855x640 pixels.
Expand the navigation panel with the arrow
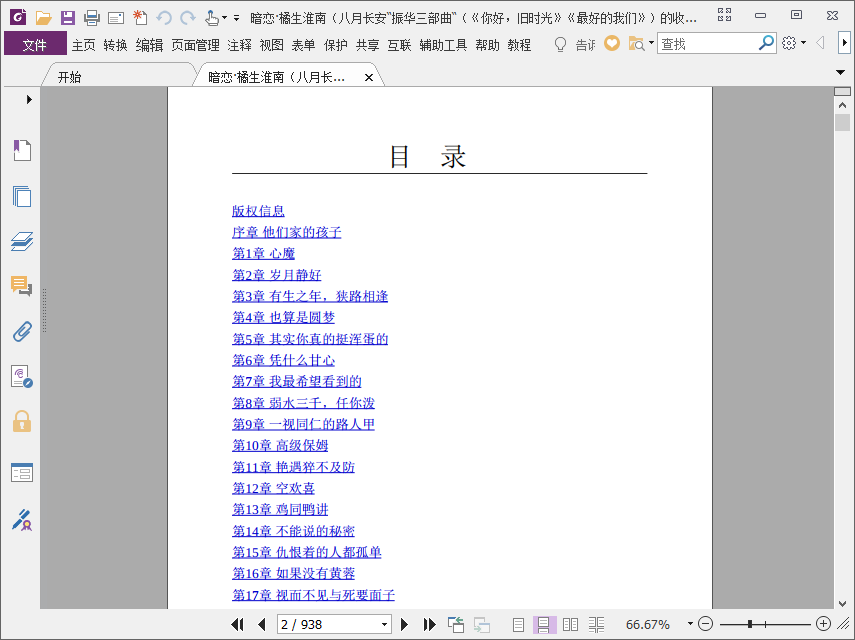[x=29, y=99]
